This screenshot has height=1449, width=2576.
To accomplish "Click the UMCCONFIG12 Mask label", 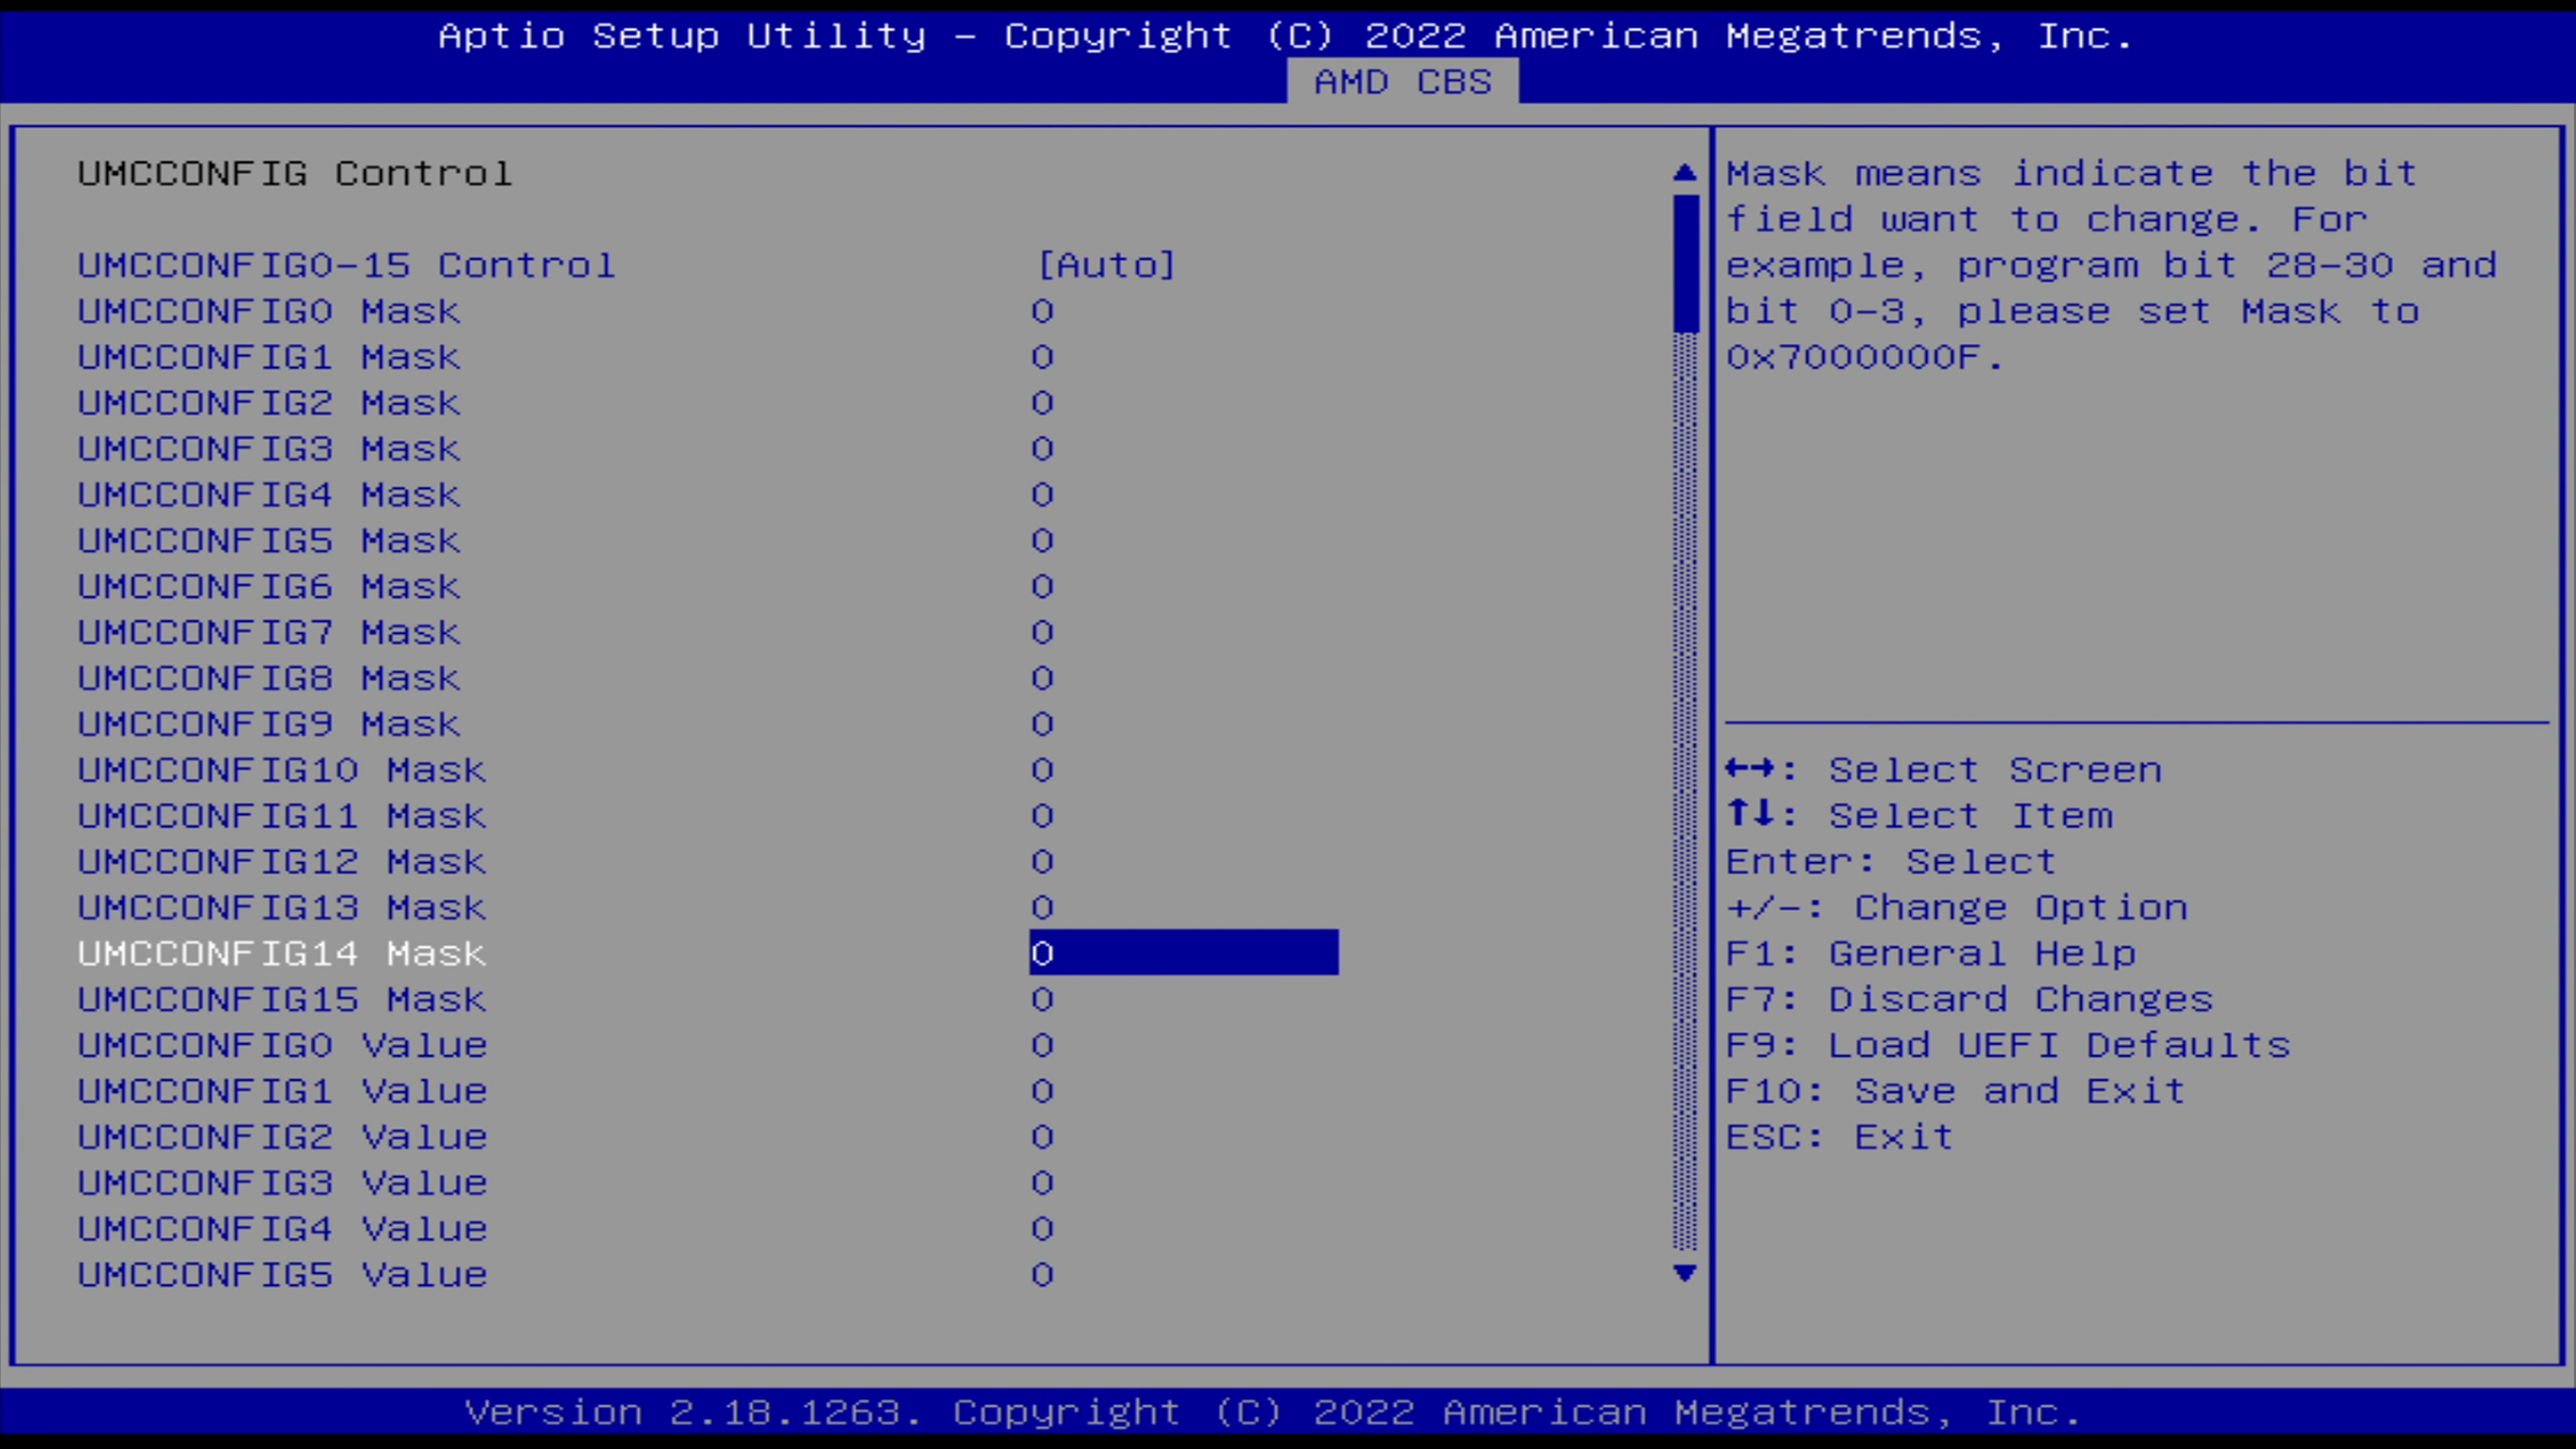I will [x=282, y=862].
